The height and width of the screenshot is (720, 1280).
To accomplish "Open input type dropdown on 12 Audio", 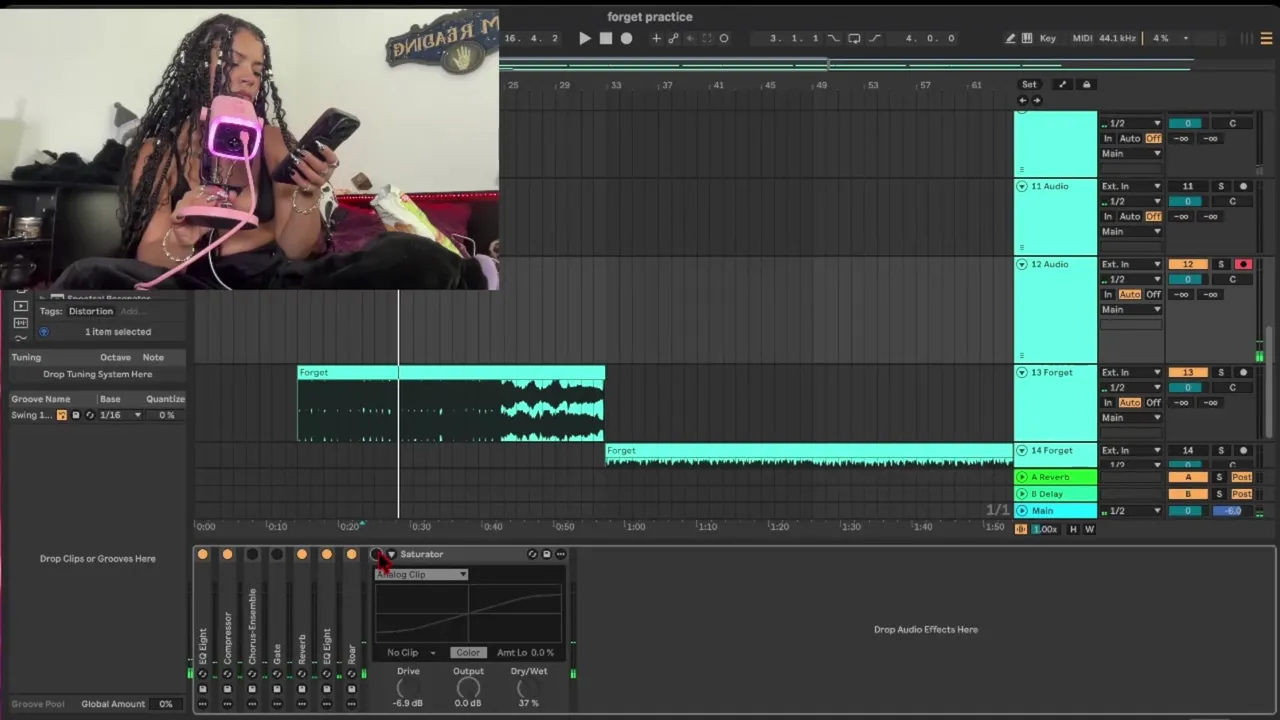I will coord(1131,264).
